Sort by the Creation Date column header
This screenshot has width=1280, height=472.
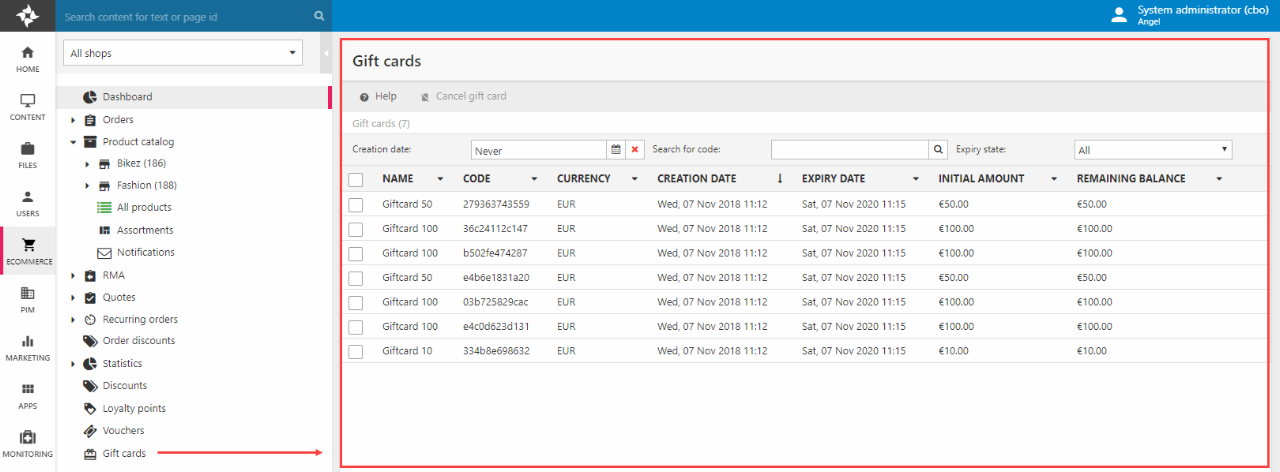point(696,179)
